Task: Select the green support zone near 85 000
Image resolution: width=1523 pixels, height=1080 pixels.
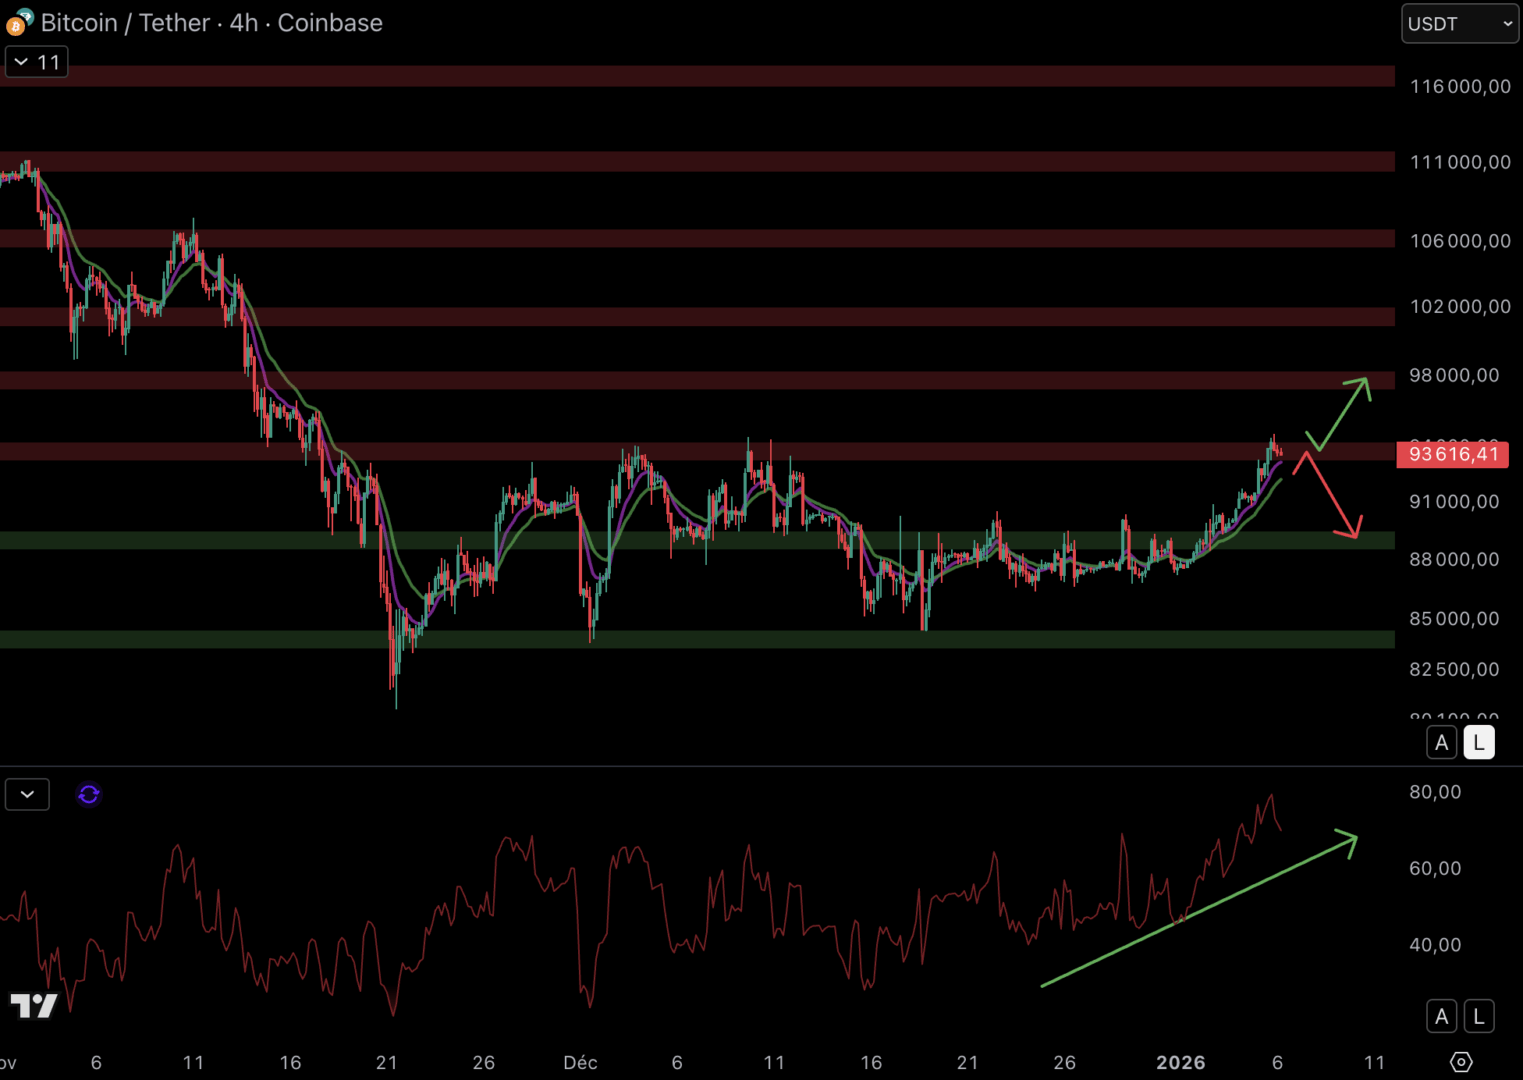Action: coord(700,639)
